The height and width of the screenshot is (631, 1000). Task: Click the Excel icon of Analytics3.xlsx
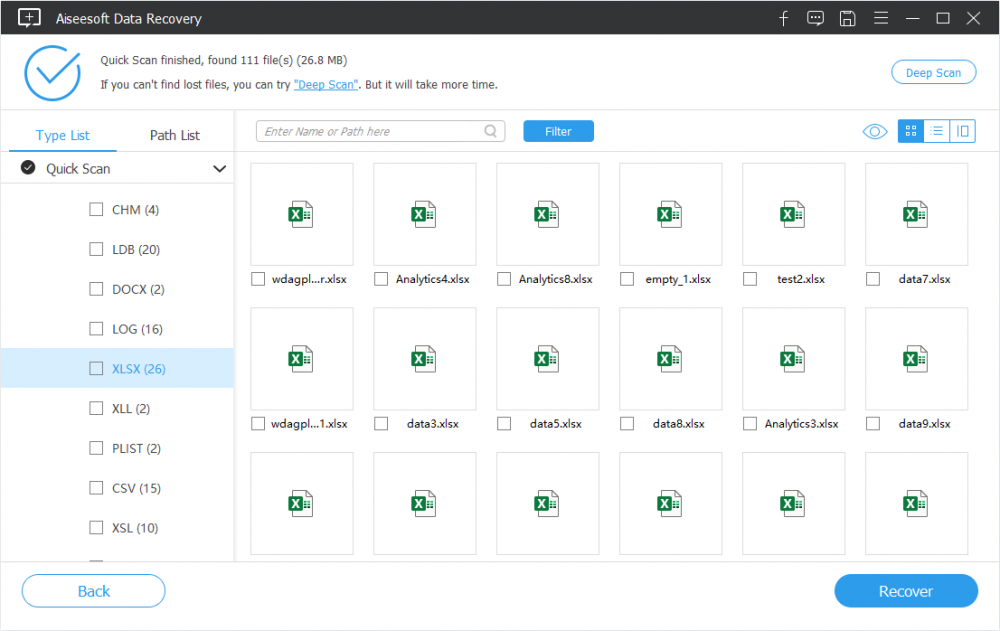[x=793, y=359]
